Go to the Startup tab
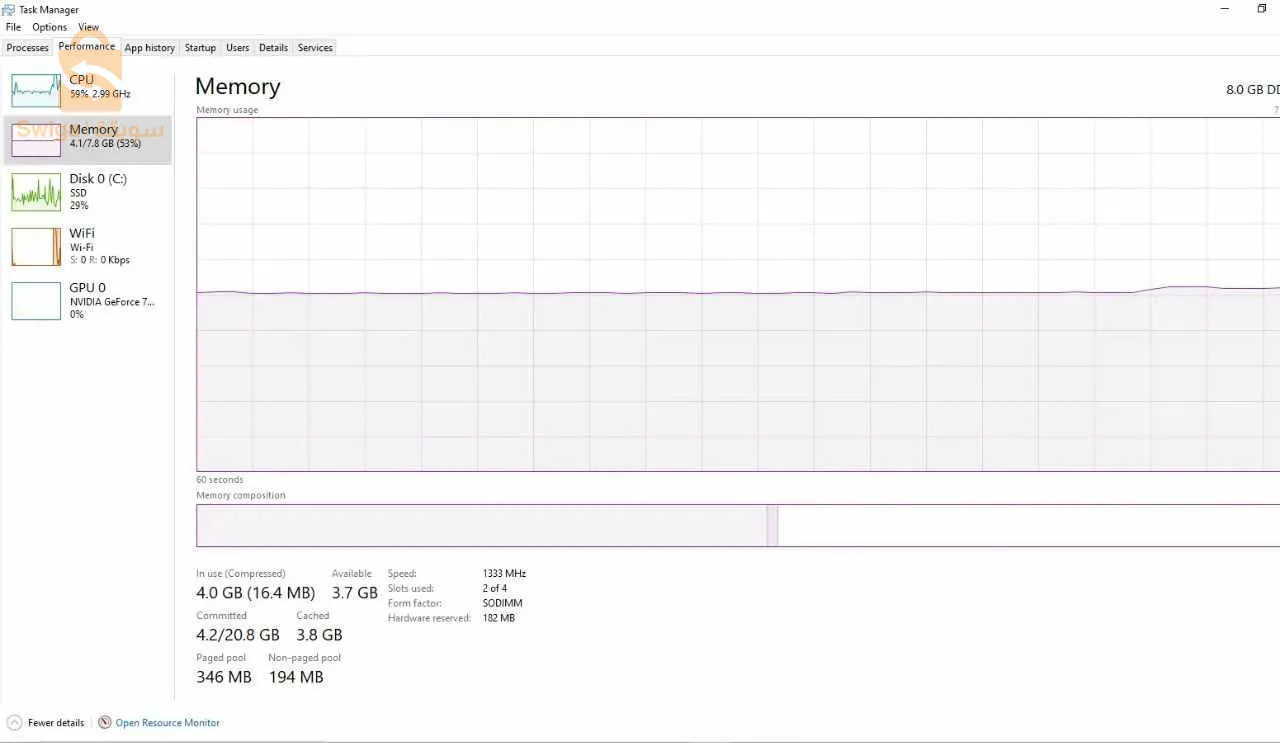Screen dimensions: 1280x743 [200, 48]
